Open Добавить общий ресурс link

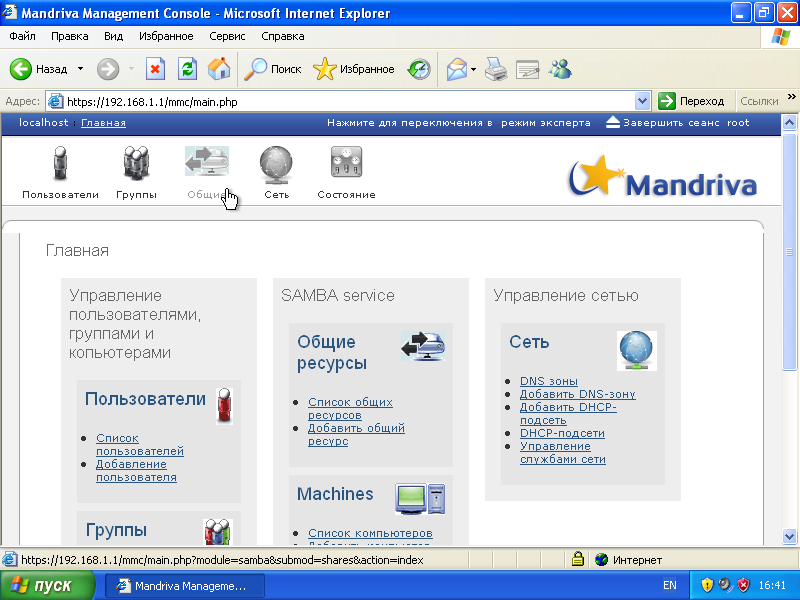pyautogui.click(x=356, y=434)
